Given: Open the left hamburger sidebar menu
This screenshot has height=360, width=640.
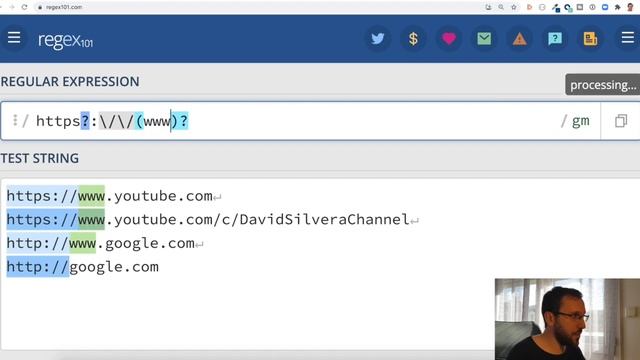Looking at the screenshot, I should point(14,38).
